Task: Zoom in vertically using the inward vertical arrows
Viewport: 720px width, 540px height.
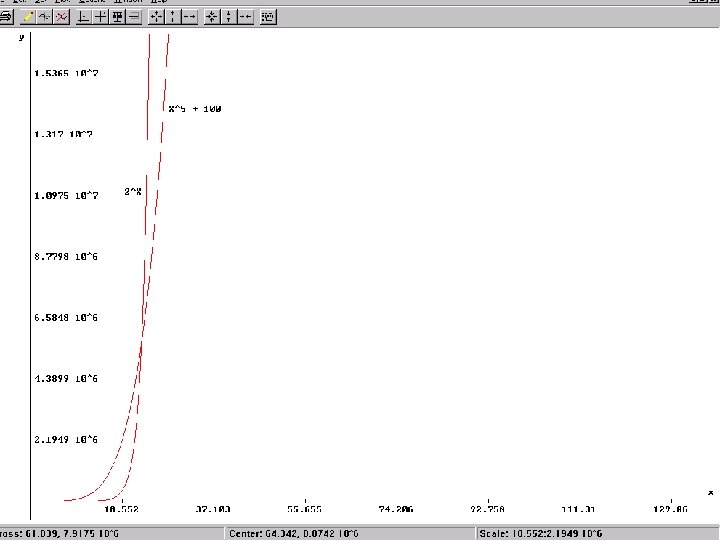Action: pyautogui.click(x=228, y=17)
